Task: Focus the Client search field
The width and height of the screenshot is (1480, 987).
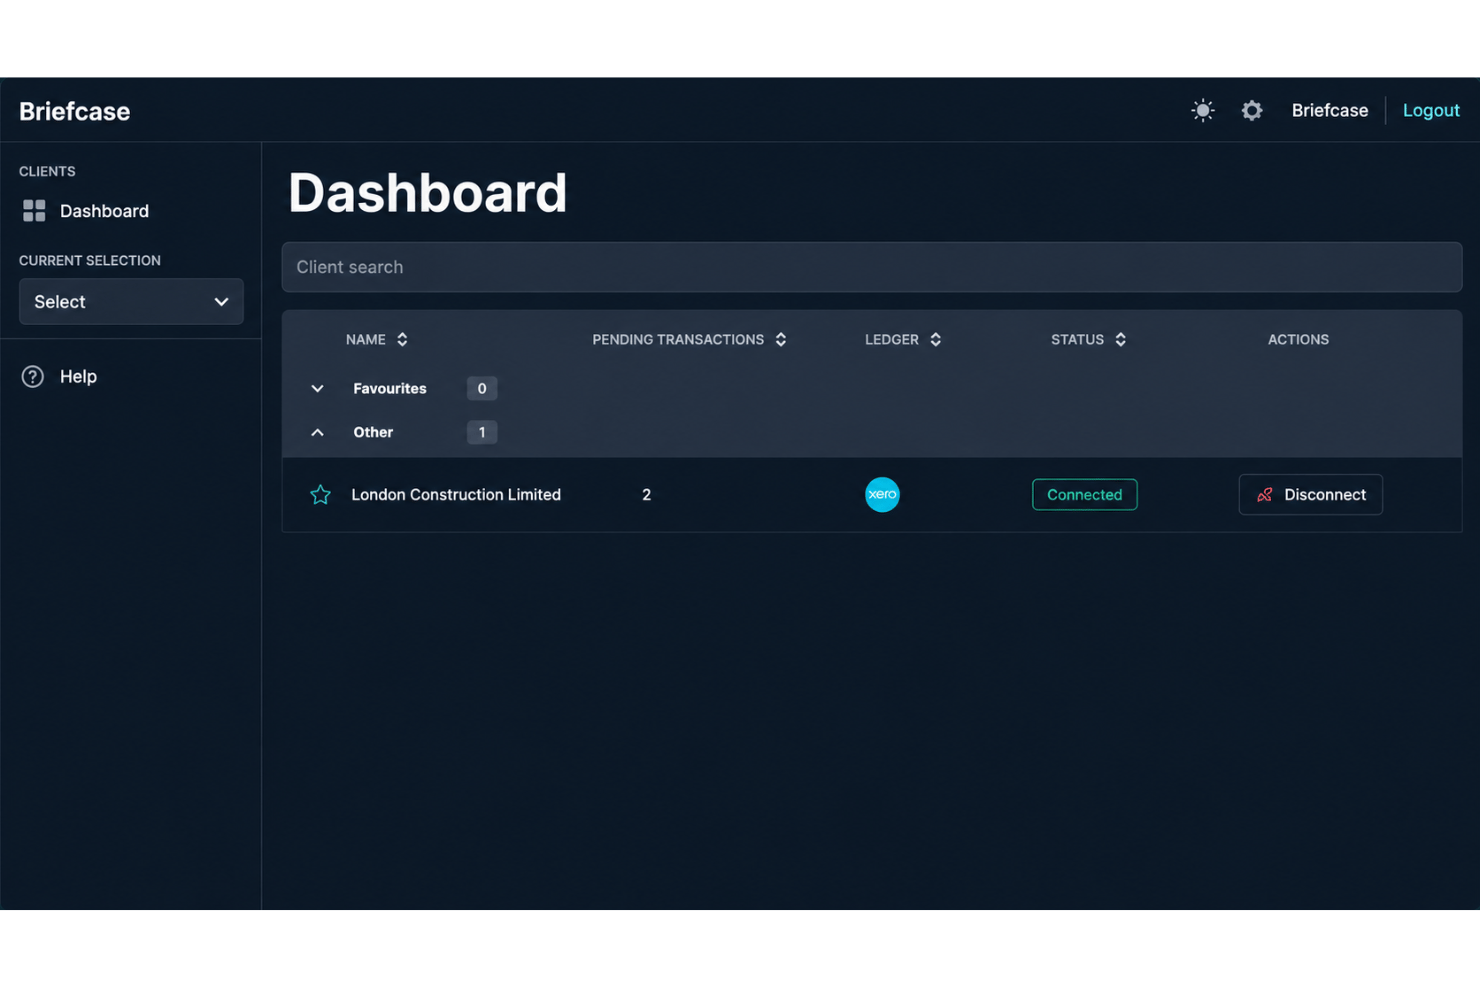Action: pos(871,267)
